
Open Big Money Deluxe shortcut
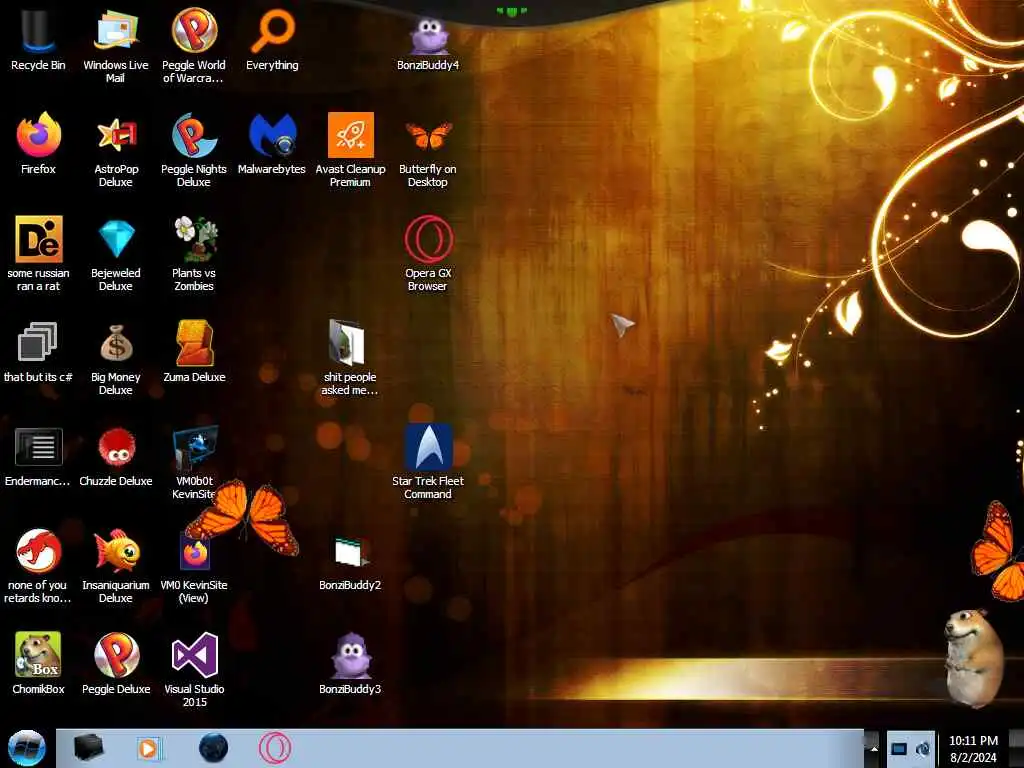116,359
